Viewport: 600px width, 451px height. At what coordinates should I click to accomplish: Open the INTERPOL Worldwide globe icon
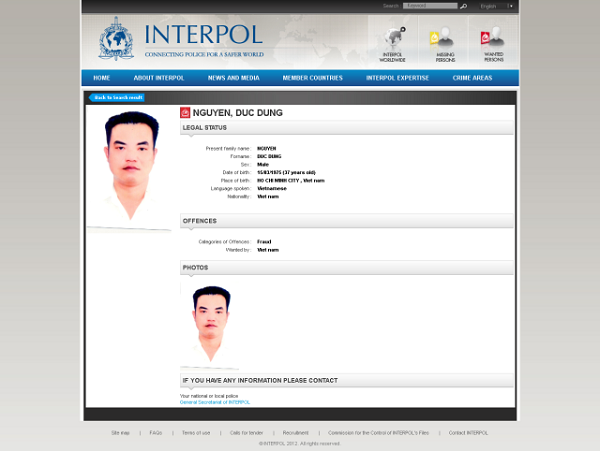click(393, 42)
